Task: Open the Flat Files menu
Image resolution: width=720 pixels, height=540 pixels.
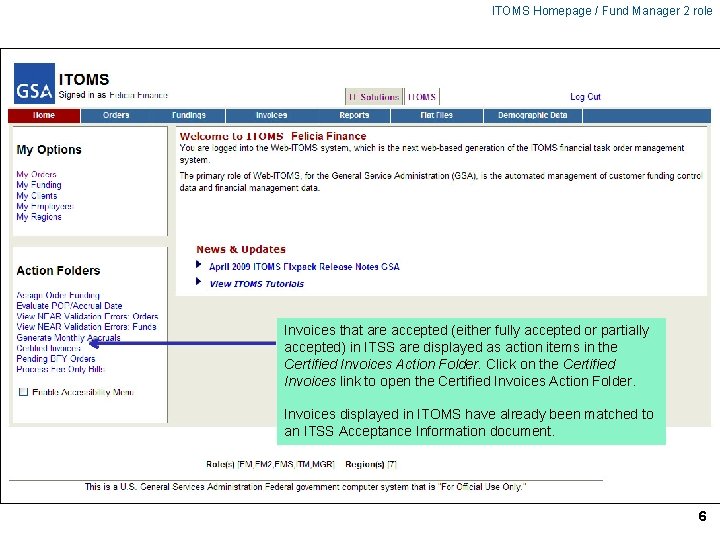Action: click(x=437, y=115)
